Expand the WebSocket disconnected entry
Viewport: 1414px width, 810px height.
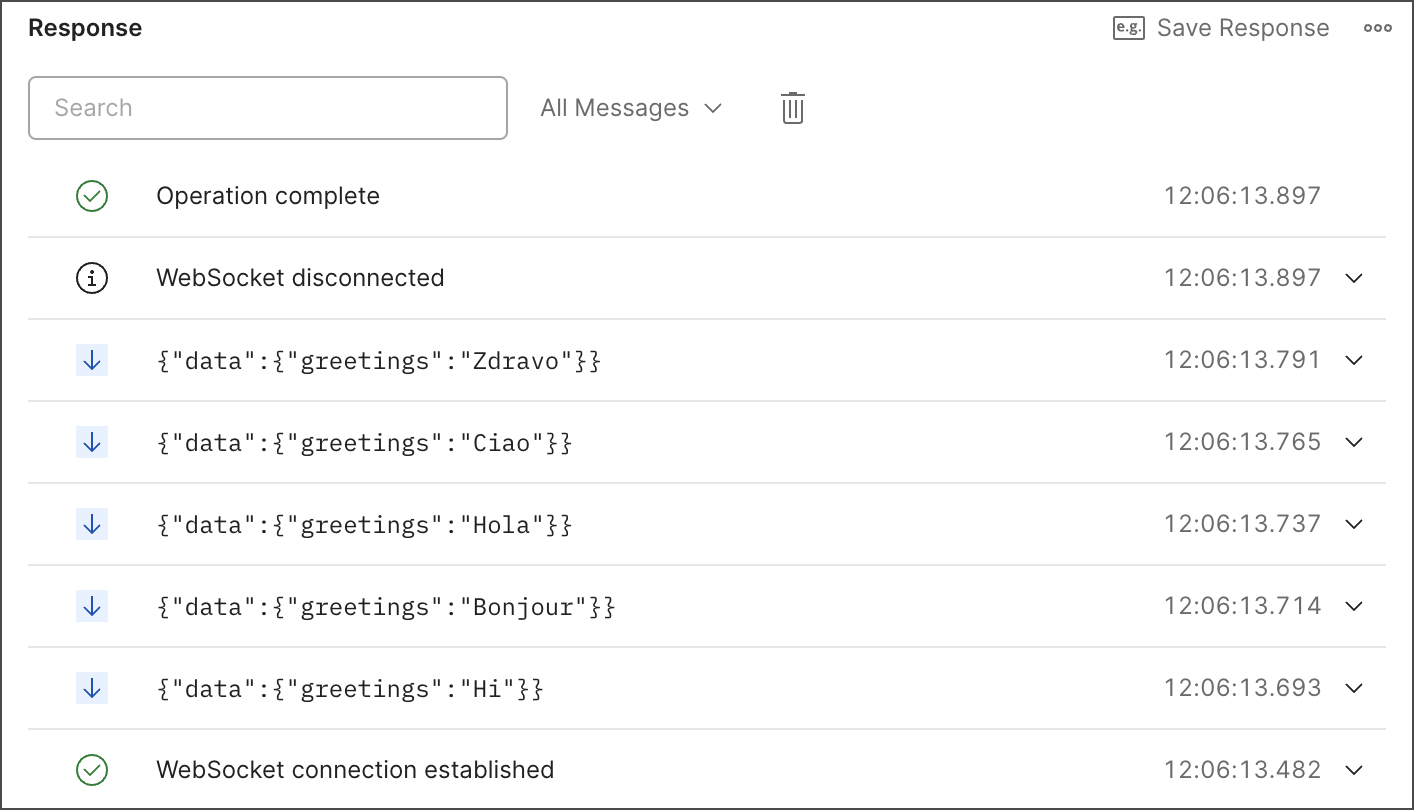pos(1354,278)
